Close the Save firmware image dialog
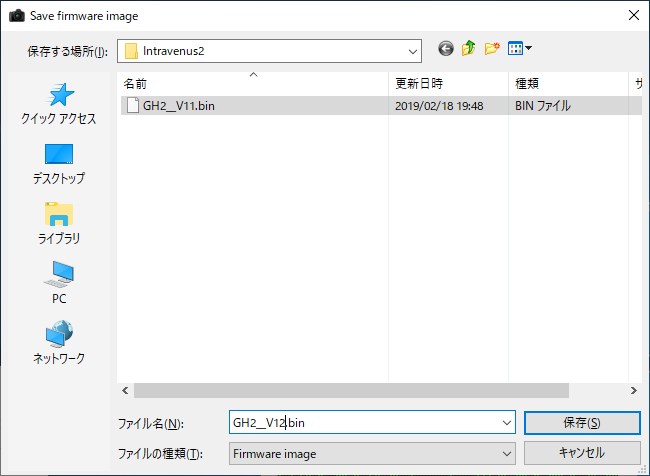650x476 pixels. click(633, 16)
